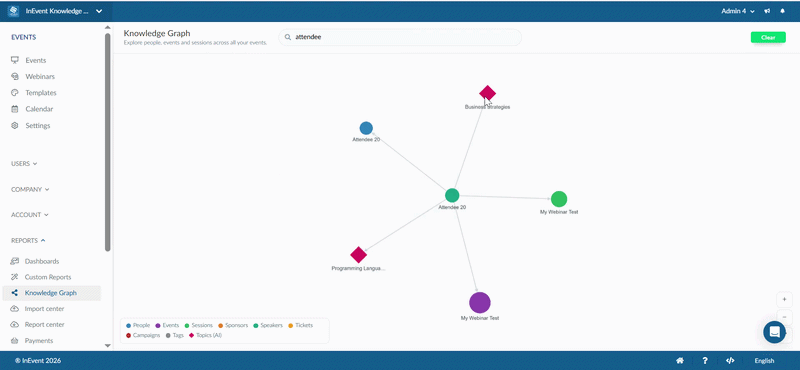Expand the COMPANY section
The height and width of the screenshot is (370, 800).
[x=30, y=189]
